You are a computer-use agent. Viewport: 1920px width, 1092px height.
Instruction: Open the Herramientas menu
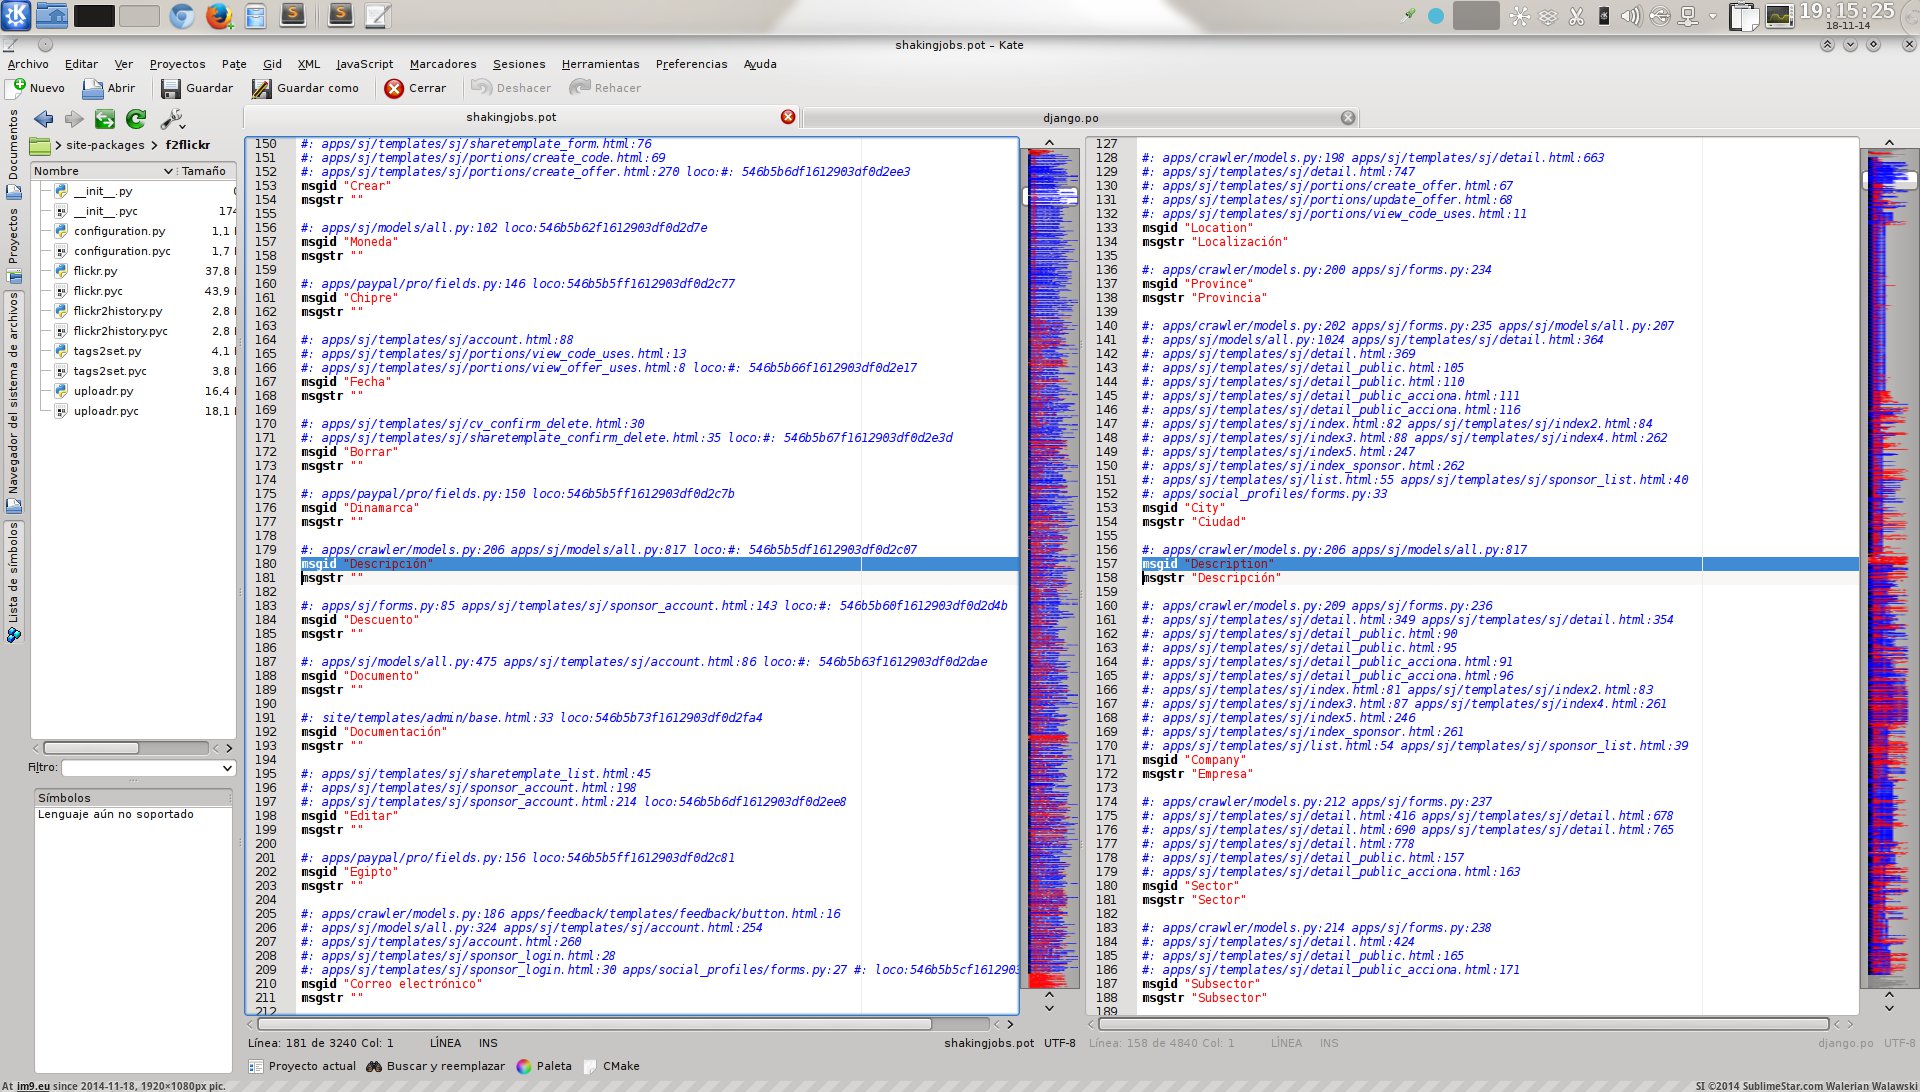pos(600,64)
